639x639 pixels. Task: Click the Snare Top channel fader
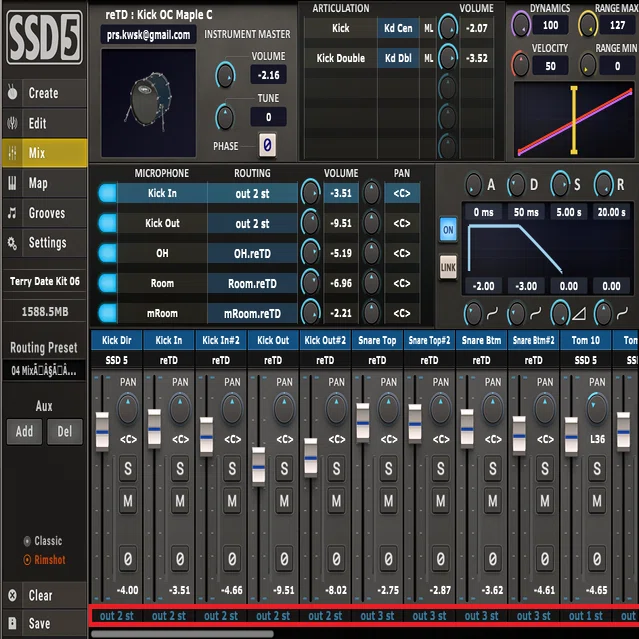click(363, 423)
